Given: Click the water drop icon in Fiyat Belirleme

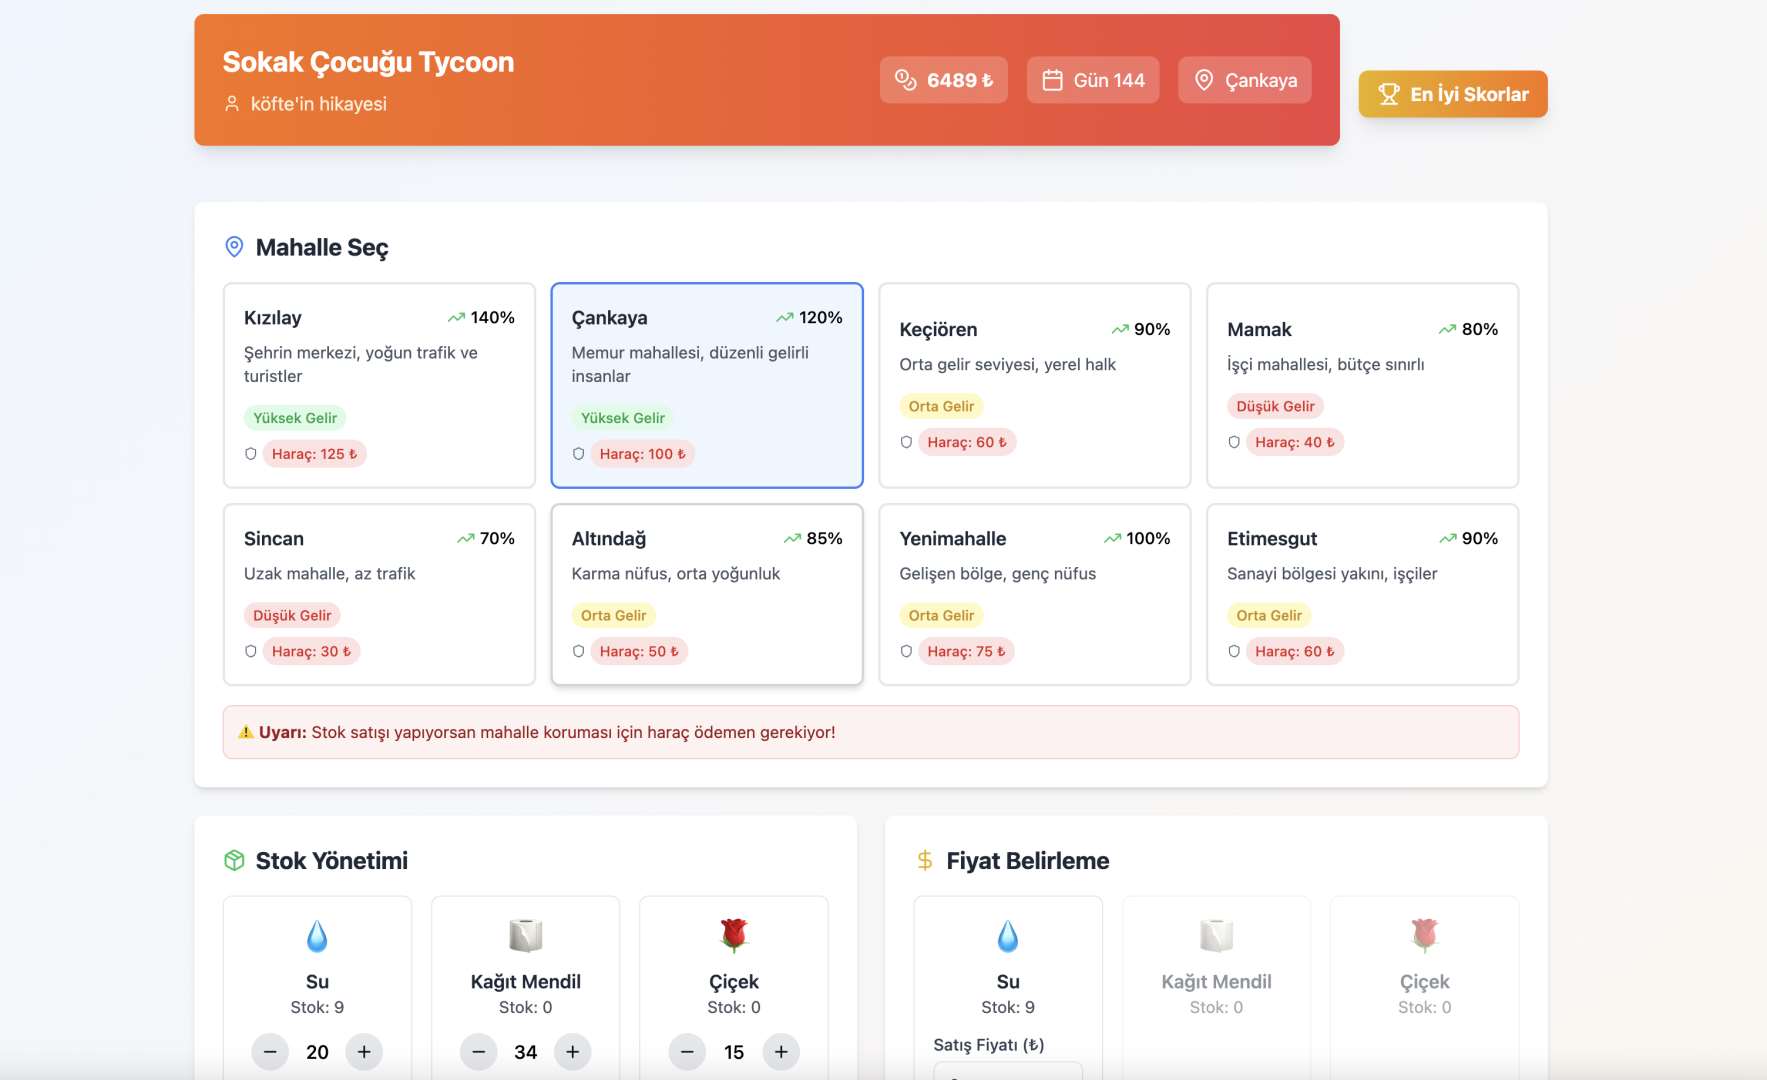Looking at the screenshot, I should [x=1008, y=936].
